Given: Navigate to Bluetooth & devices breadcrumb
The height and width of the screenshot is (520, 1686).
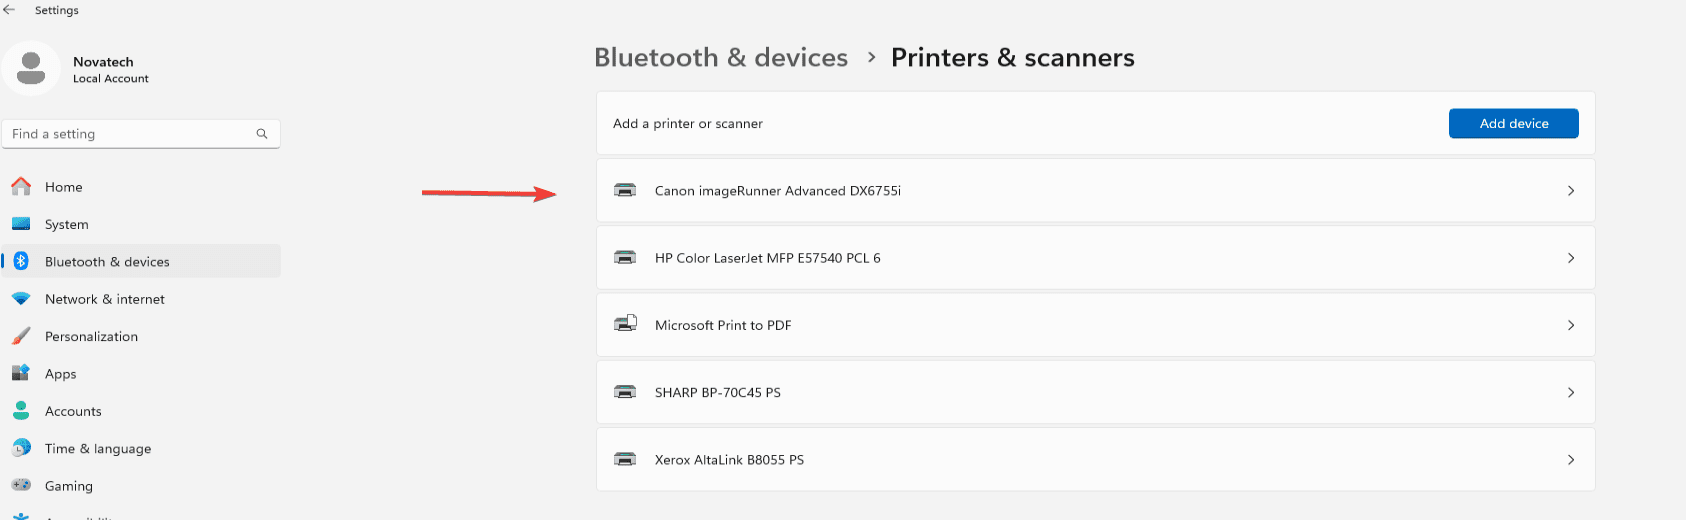Looking at the screenshot, I should click(x=721, y=58).
